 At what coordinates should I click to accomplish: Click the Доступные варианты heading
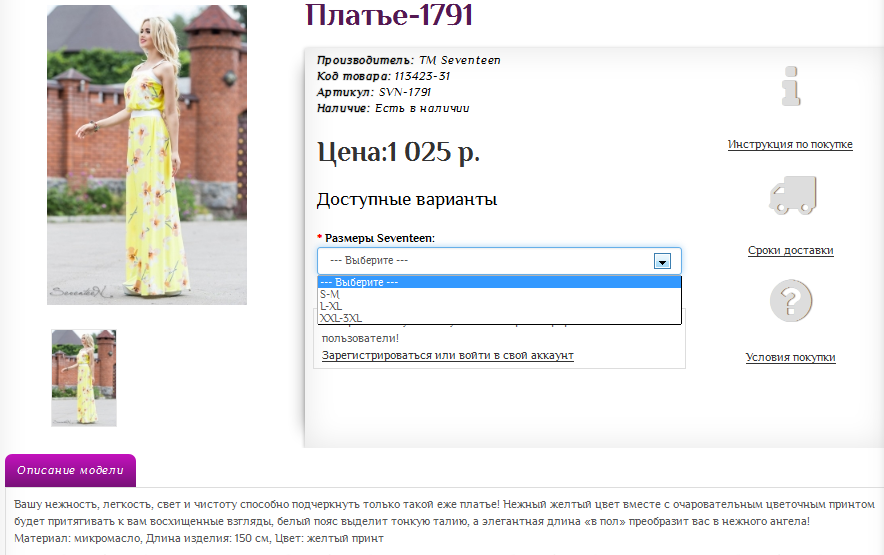[407, 200]
